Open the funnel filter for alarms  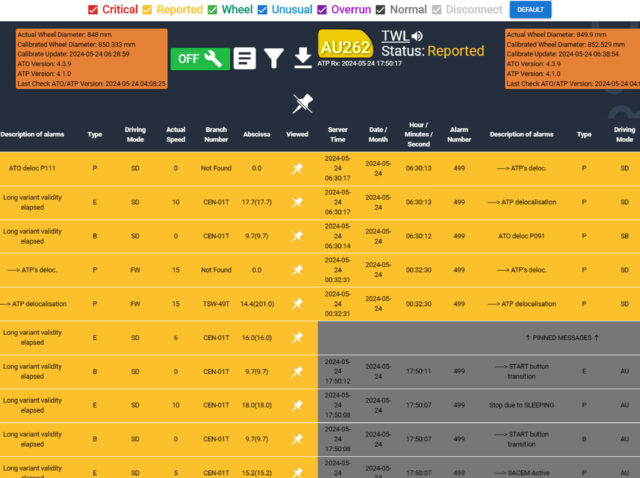(x=273, y=59)
